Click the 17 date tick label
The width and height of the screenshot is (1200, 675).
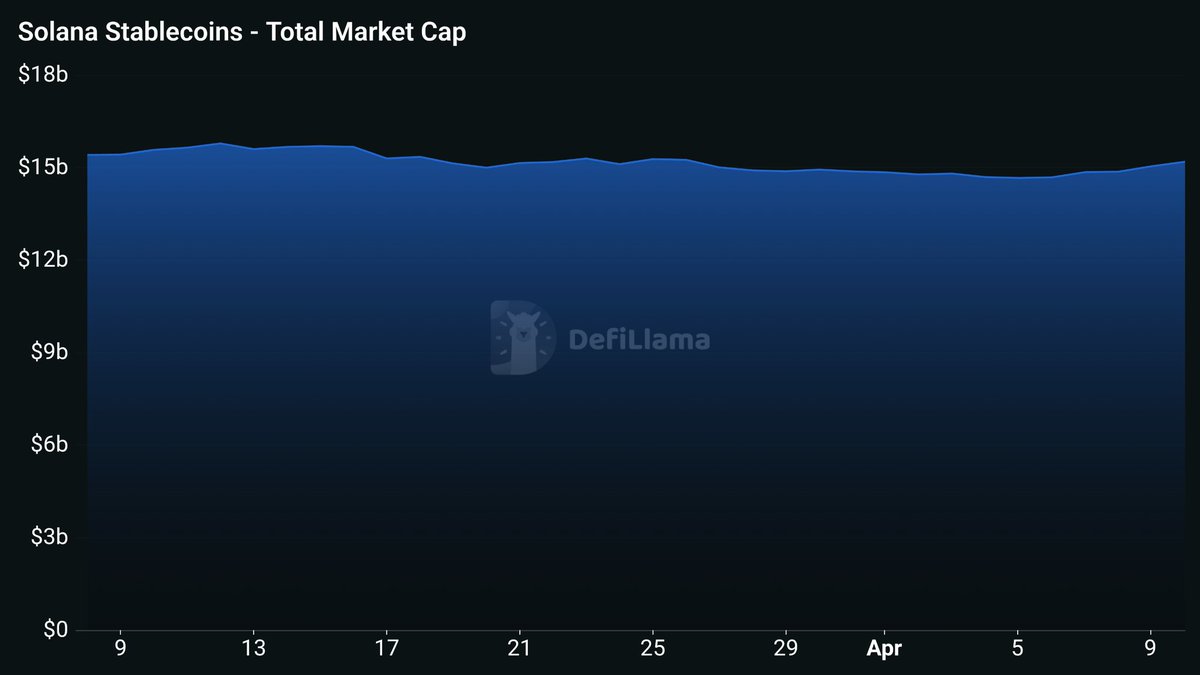pos(387,648)
